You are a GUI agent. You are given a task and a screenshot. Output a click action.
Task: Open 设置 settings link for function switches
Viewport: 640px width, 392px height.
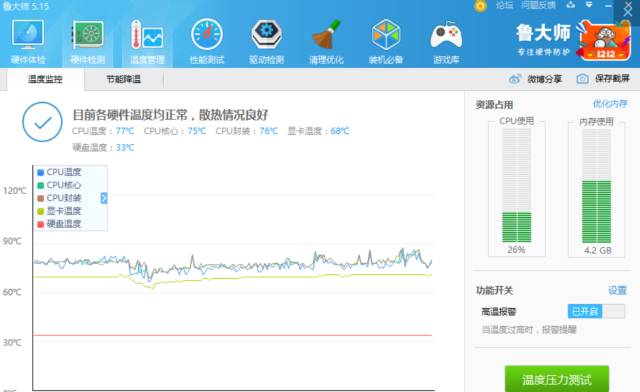617,290
